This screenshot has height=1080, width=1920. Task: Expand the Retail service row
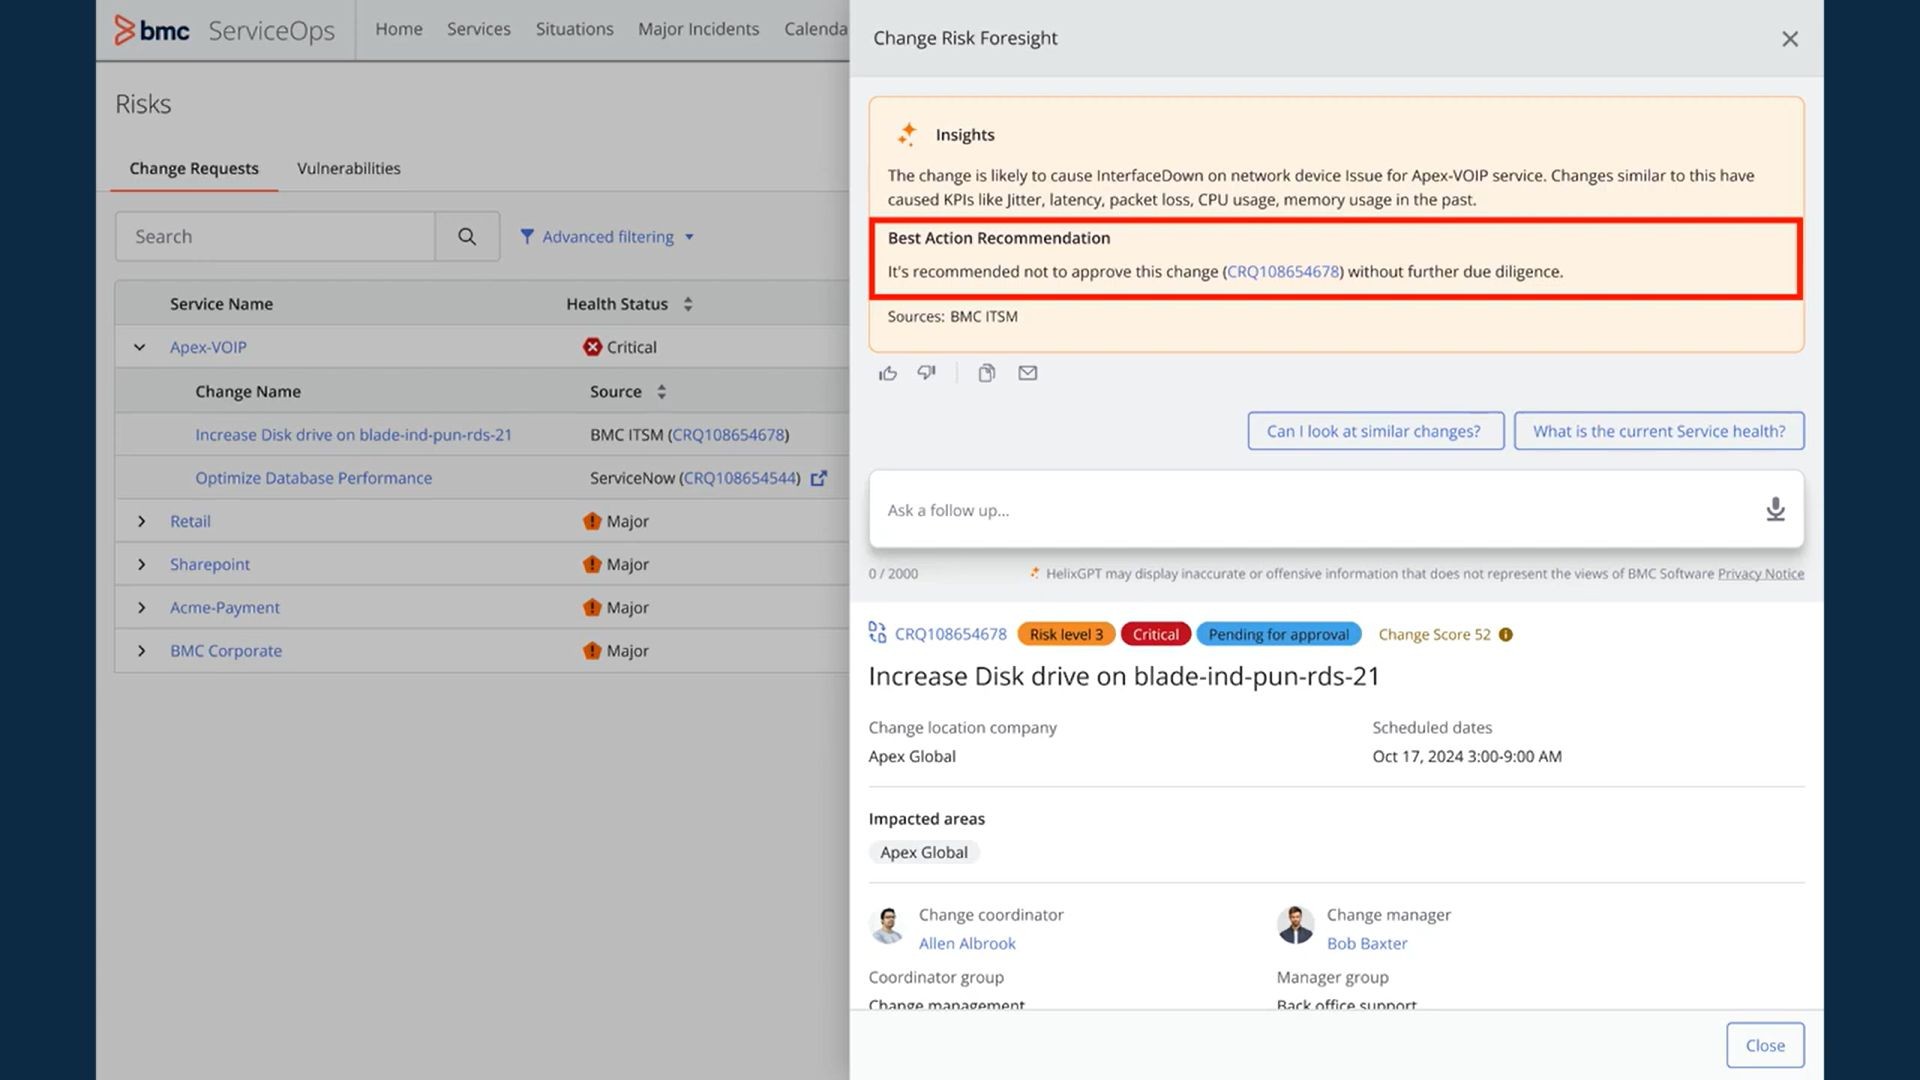click(x=141, y=521)
